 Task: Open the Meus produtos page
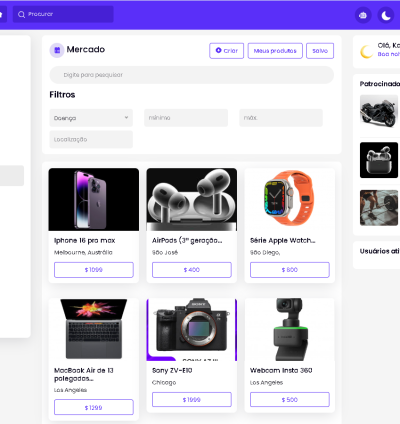click(x=275, y=51)
